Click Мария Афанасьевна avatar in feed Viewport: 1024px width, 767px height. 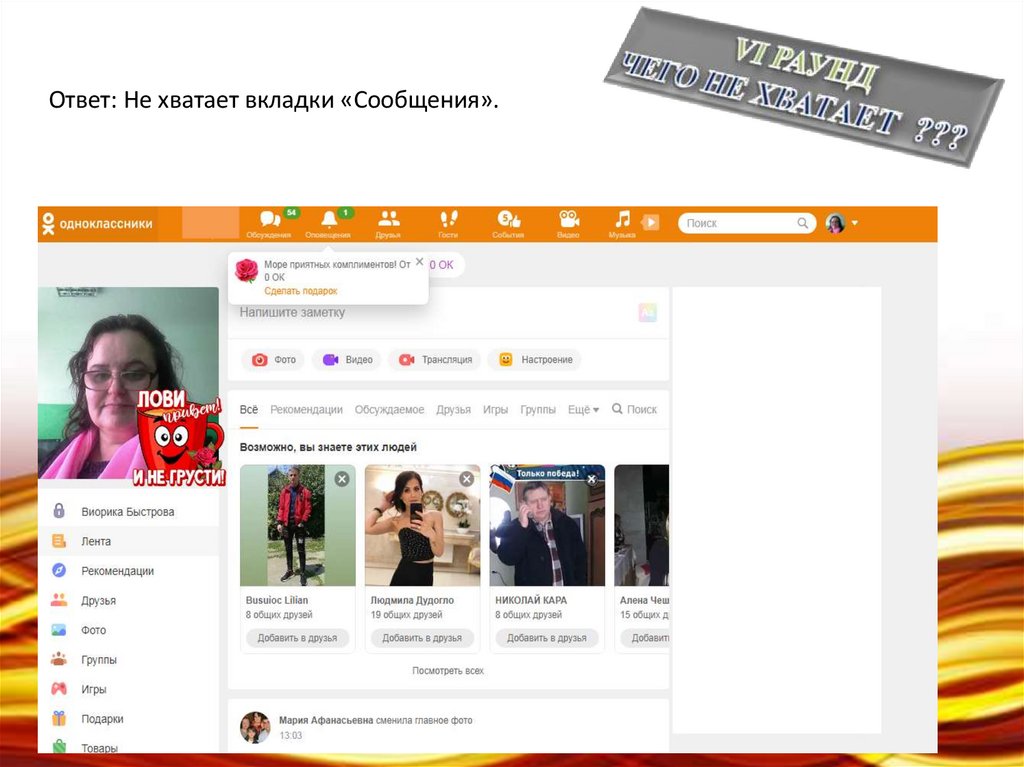pyautogui.click(x=255, y=727)
